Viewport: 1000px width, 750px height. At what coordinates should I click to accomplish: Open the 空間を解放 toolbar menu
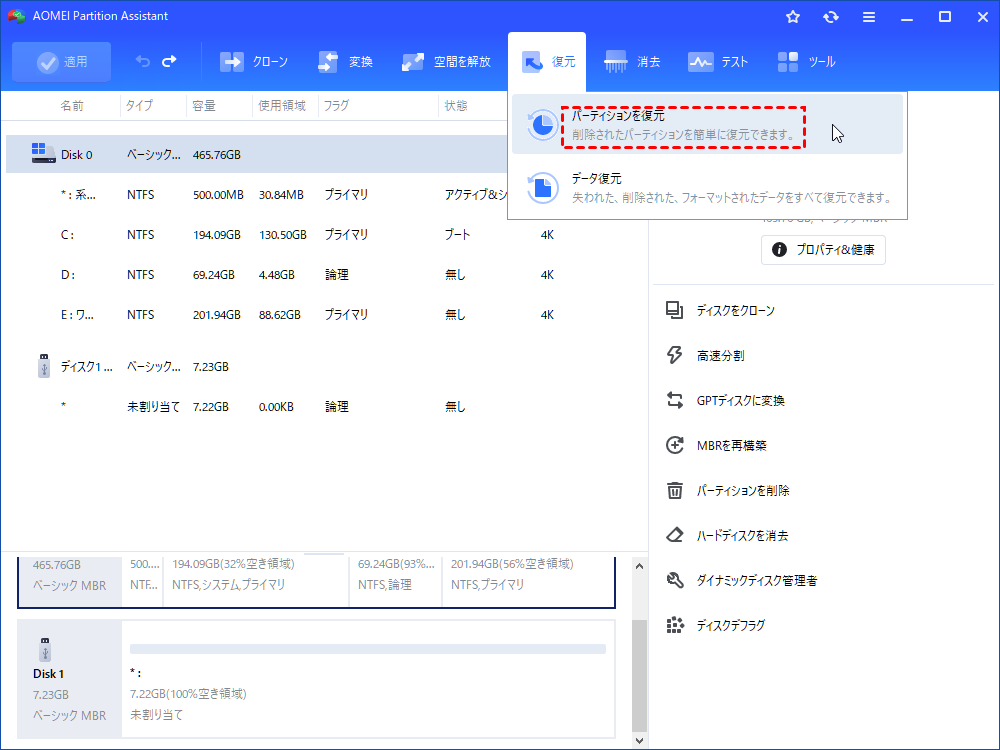click(446, 62)
